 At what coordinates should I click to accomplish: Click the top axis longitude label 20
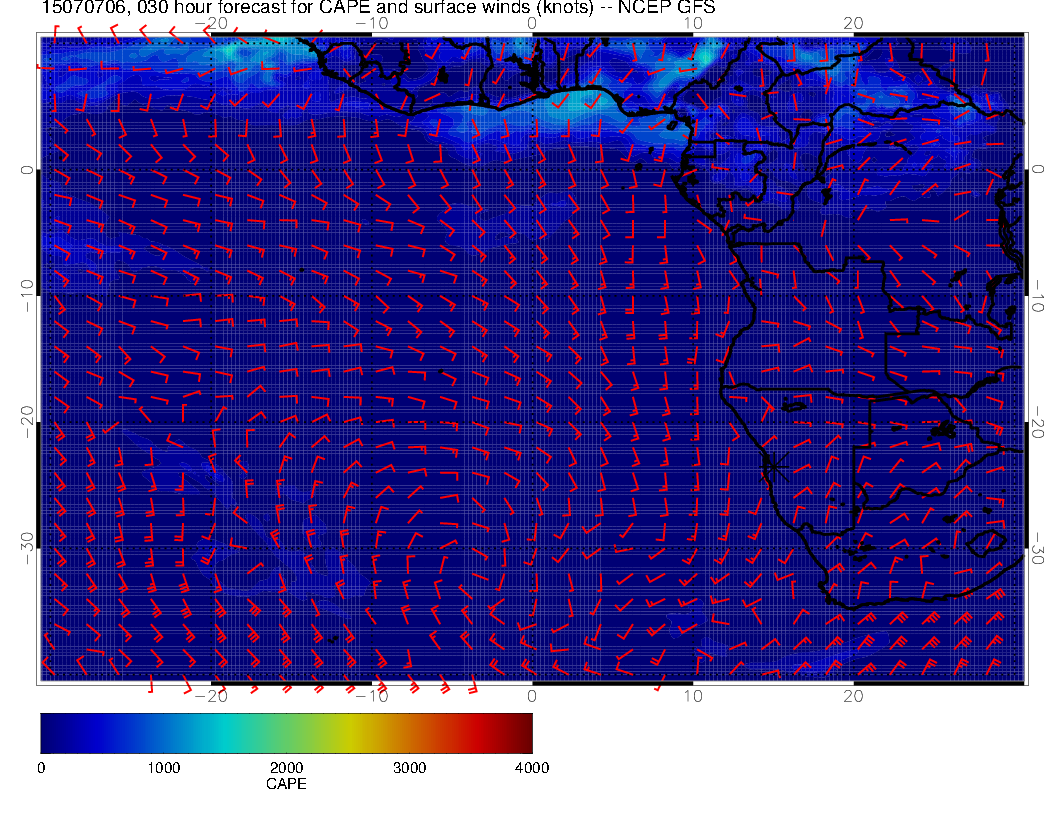tap(853, 24)
